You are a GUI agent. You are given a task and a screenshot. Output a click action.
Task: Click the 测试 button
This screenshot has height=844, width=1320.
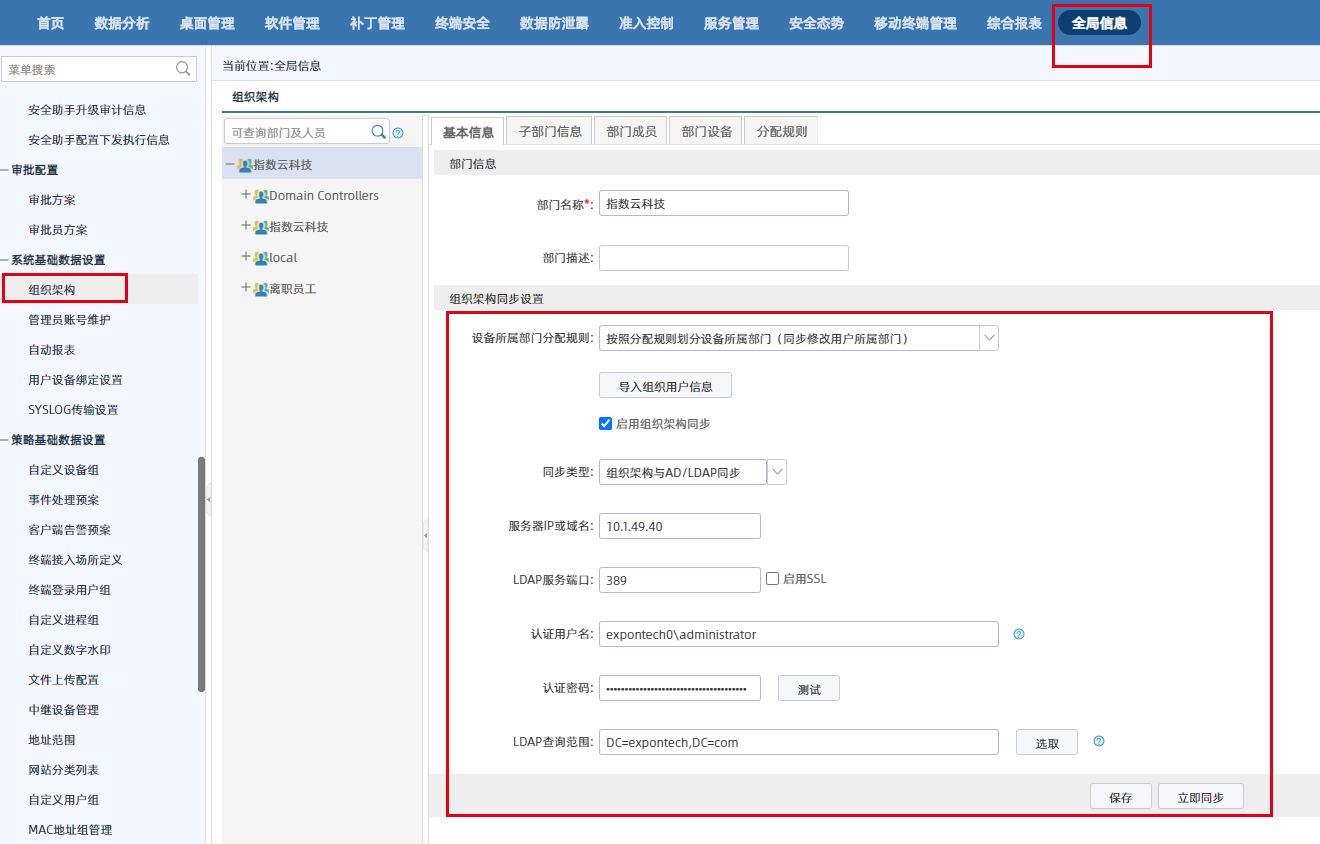tap(809, 689)
